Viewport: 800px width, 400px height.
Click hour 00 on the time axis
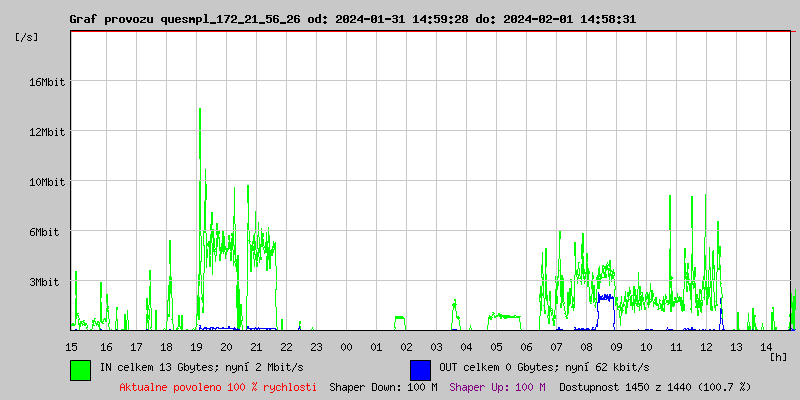tap(346, 346)
